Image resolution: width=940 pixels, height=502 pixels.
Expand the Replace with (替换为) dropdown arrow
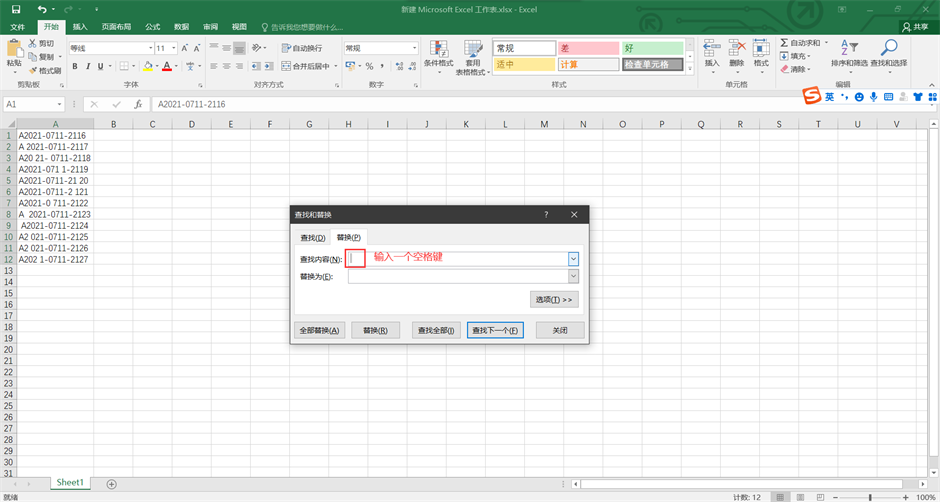573,276
